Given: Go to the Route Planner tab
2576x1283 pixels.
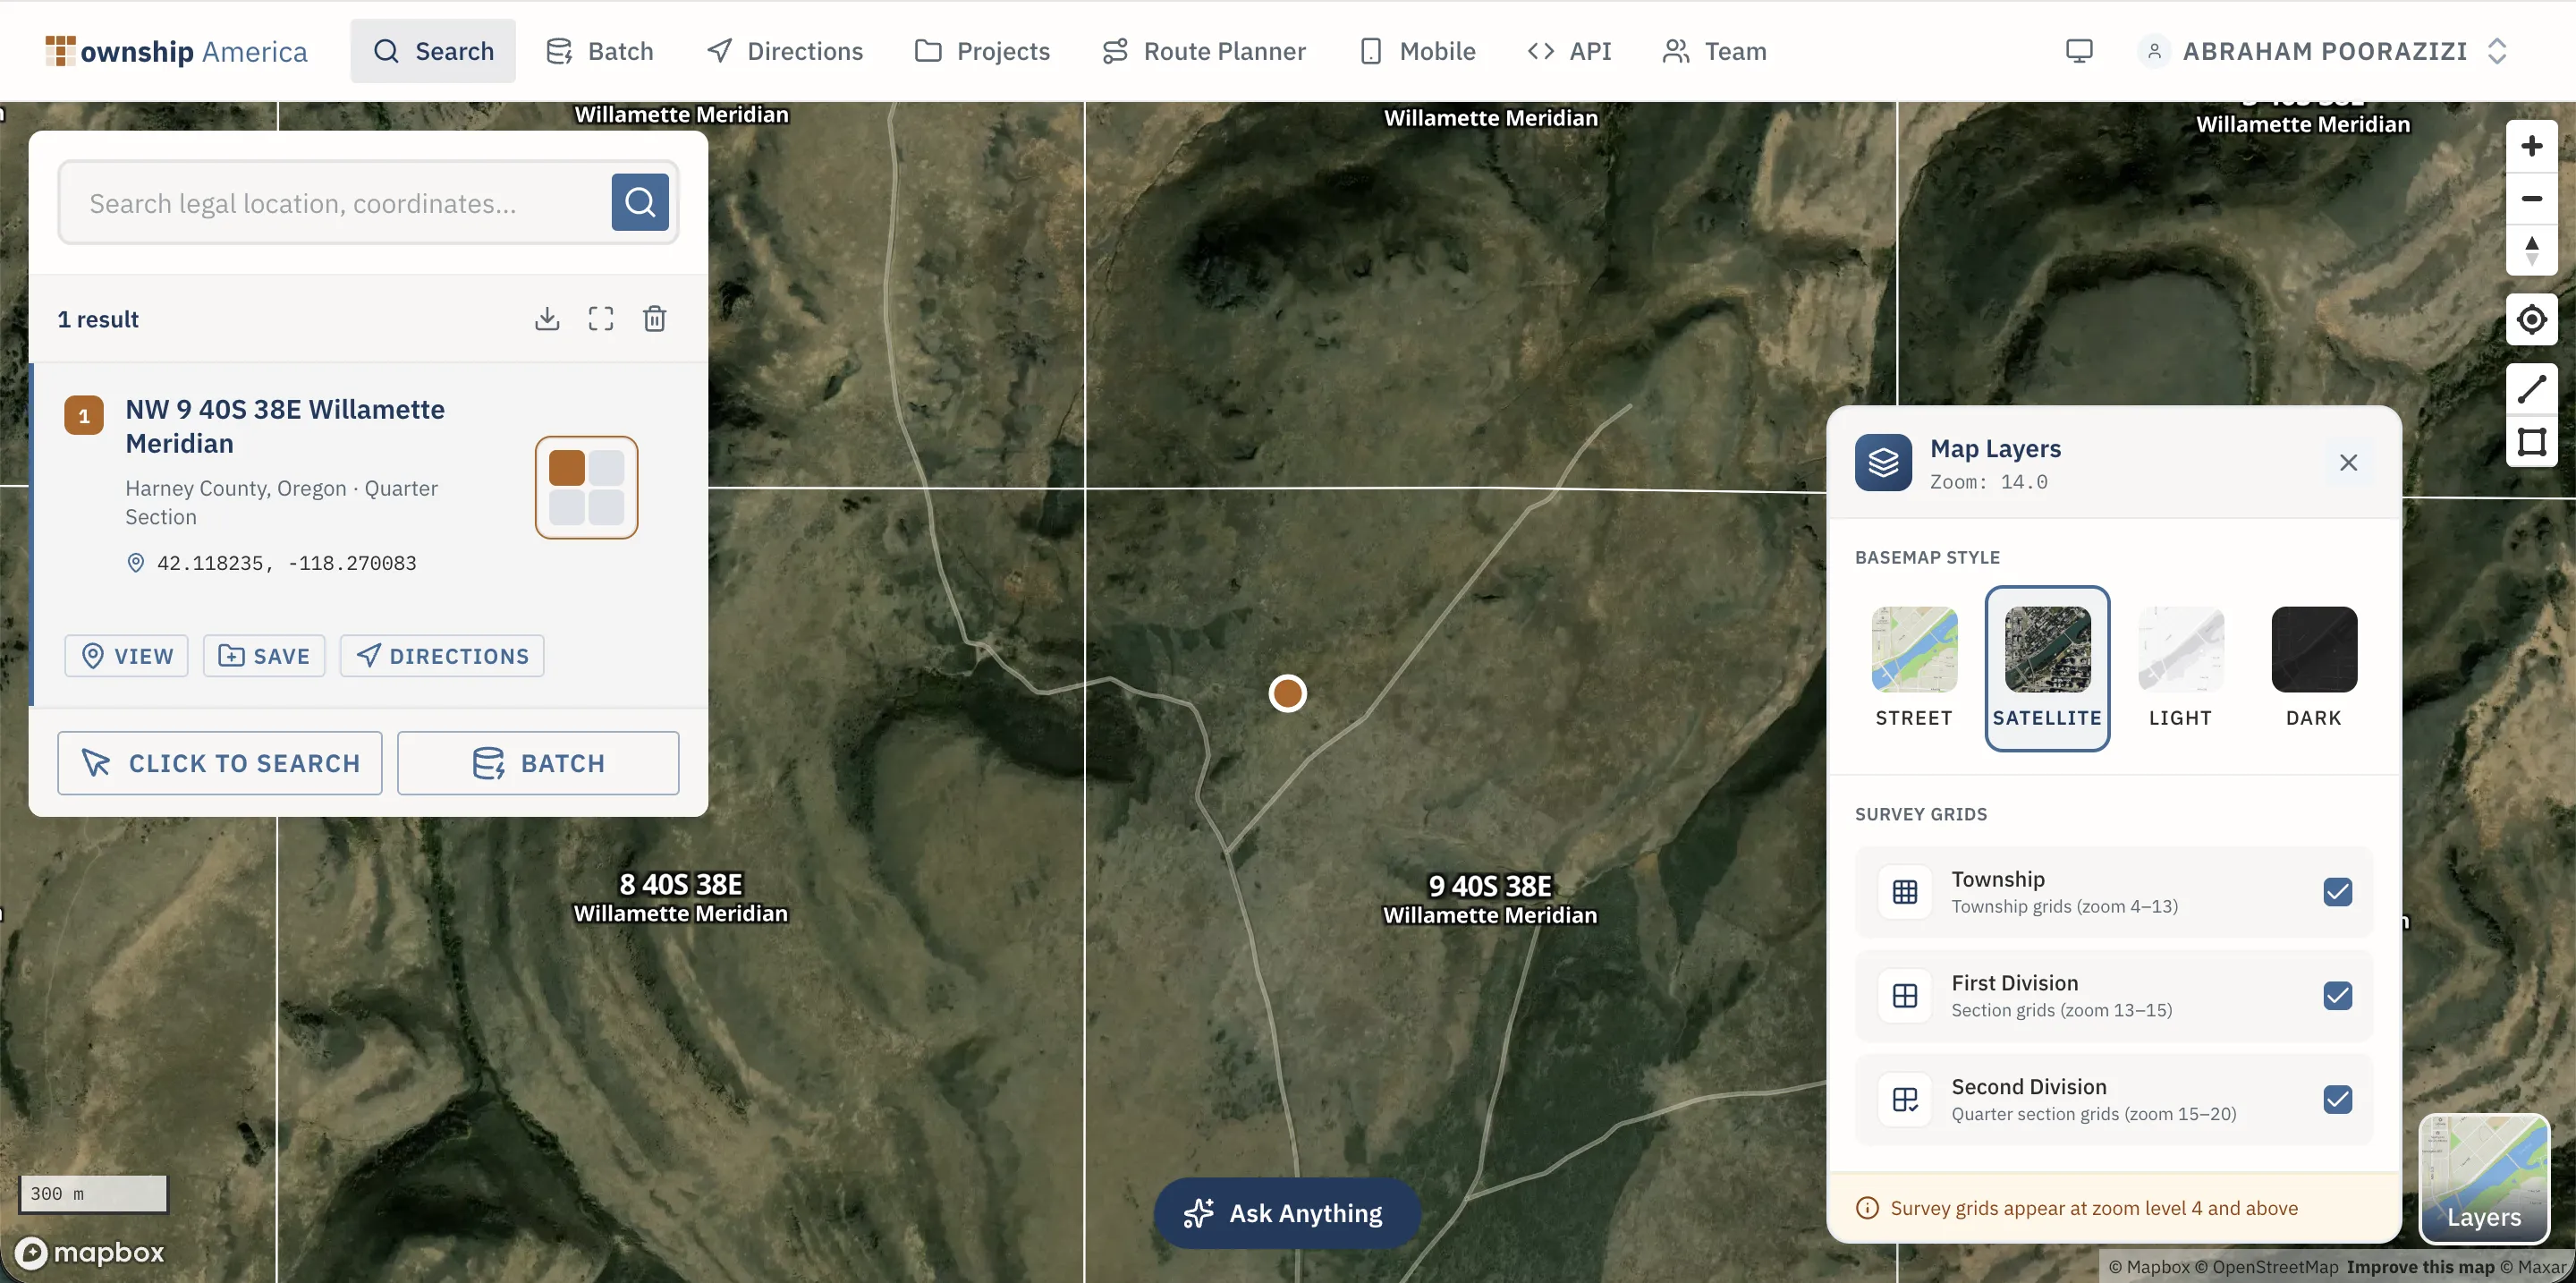Looking at the screenshot, I should point(1204,51).
